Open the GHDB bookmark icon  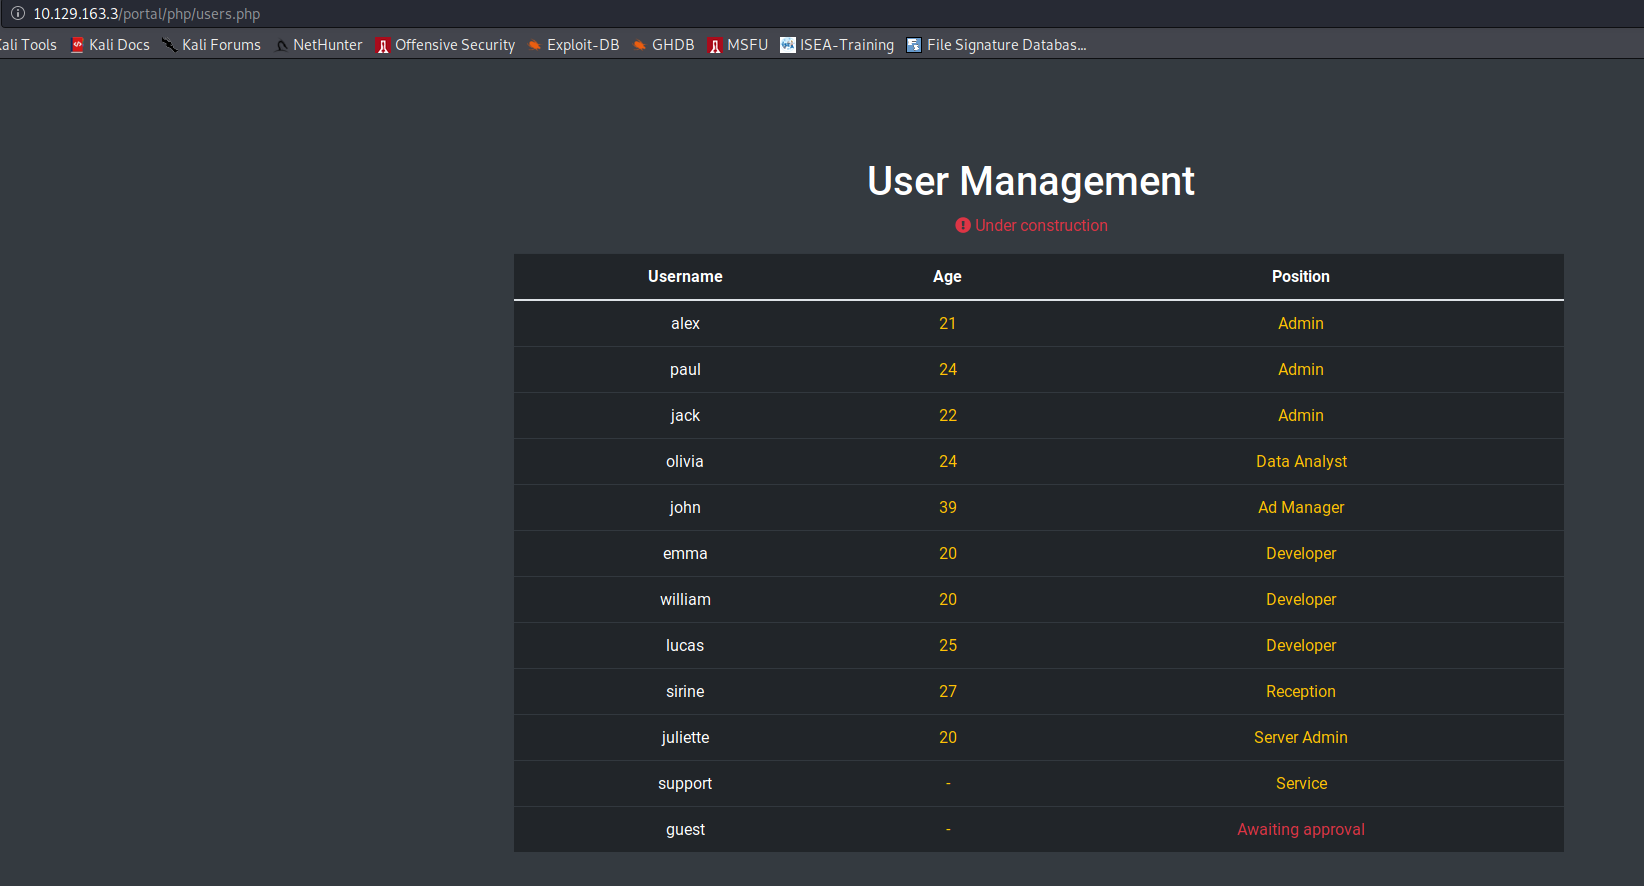coord(639,45)
